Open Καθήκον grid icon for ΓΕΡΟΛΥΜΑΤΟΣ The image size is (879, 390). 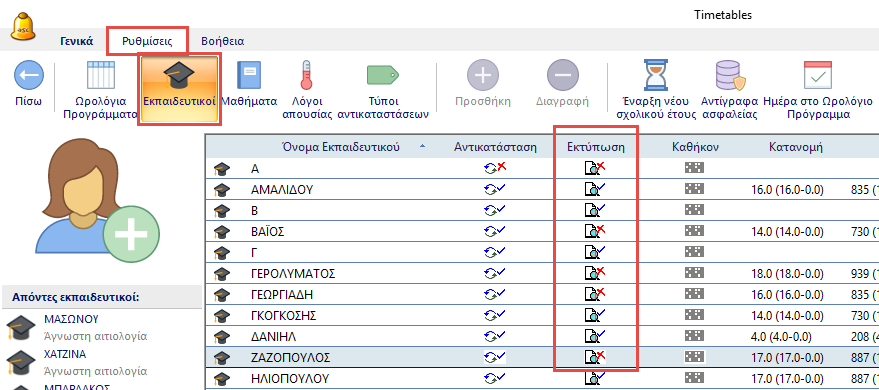tap(694, 273)
